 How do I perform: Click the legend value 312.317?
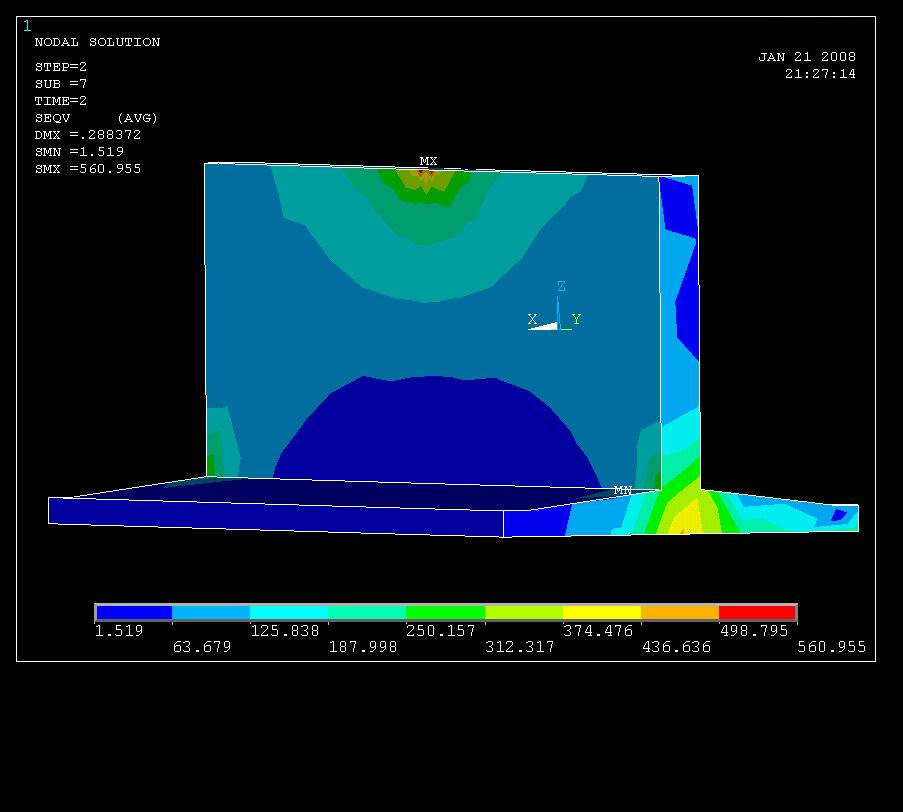pyautogui.click(x=519, y=647)
